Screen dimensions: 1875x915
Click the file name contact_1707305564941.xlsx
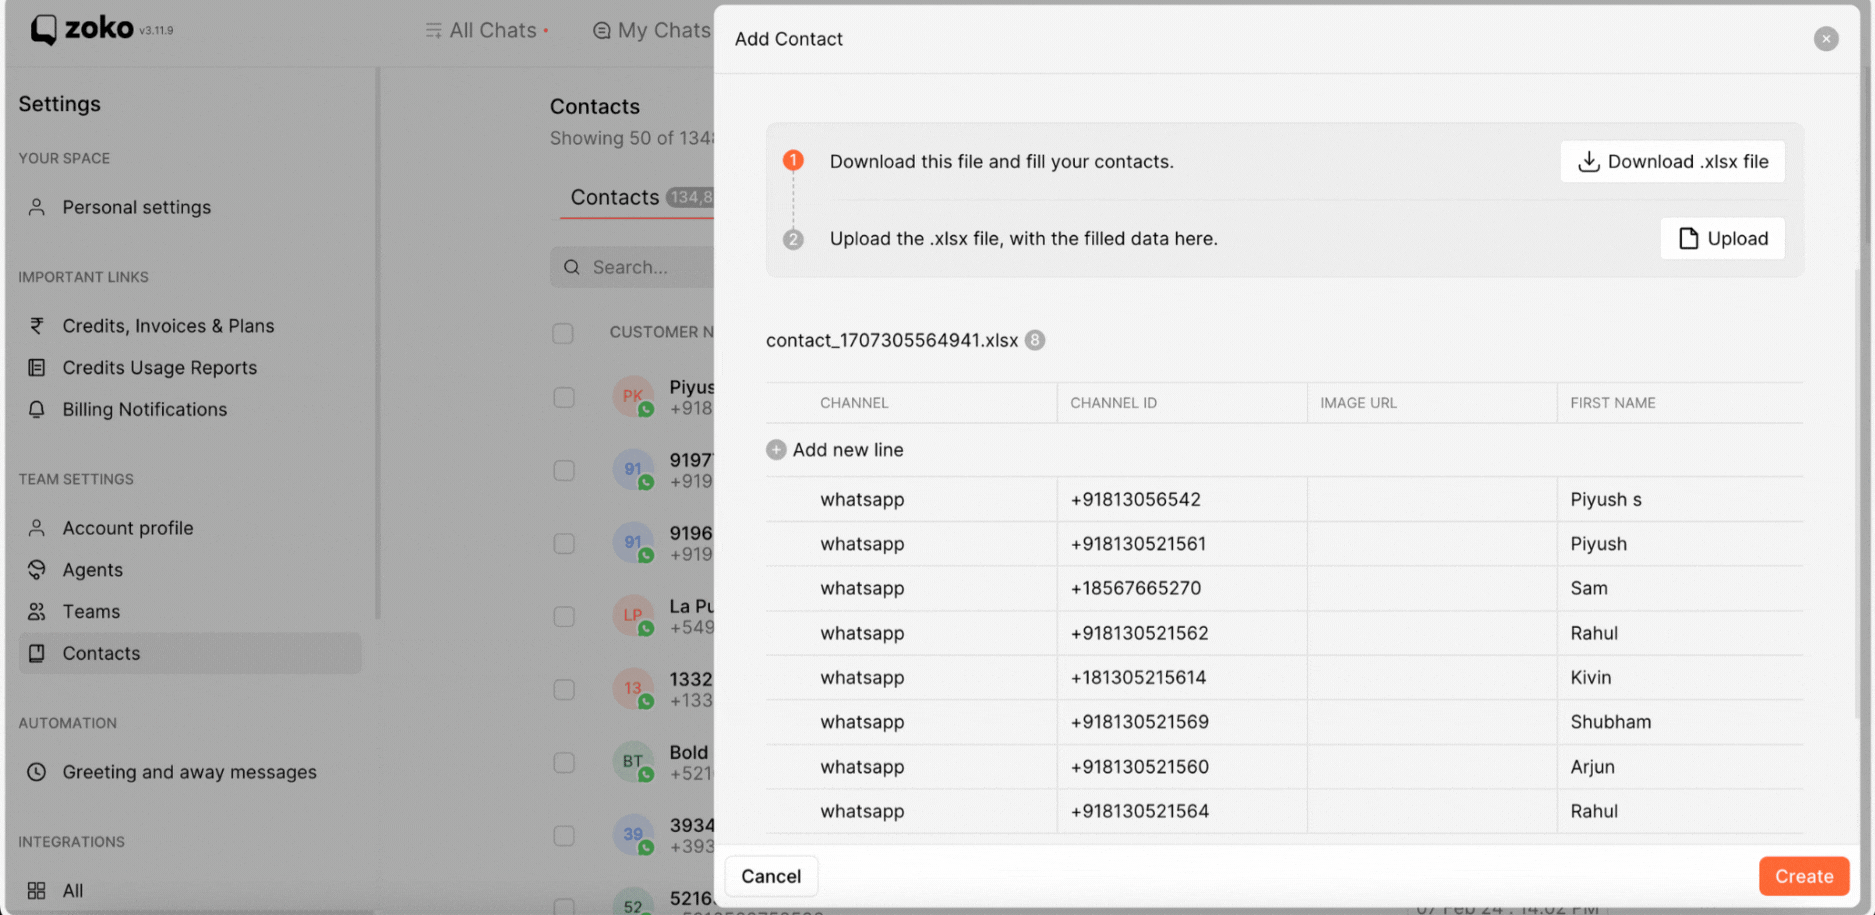(x=892, y=340)
